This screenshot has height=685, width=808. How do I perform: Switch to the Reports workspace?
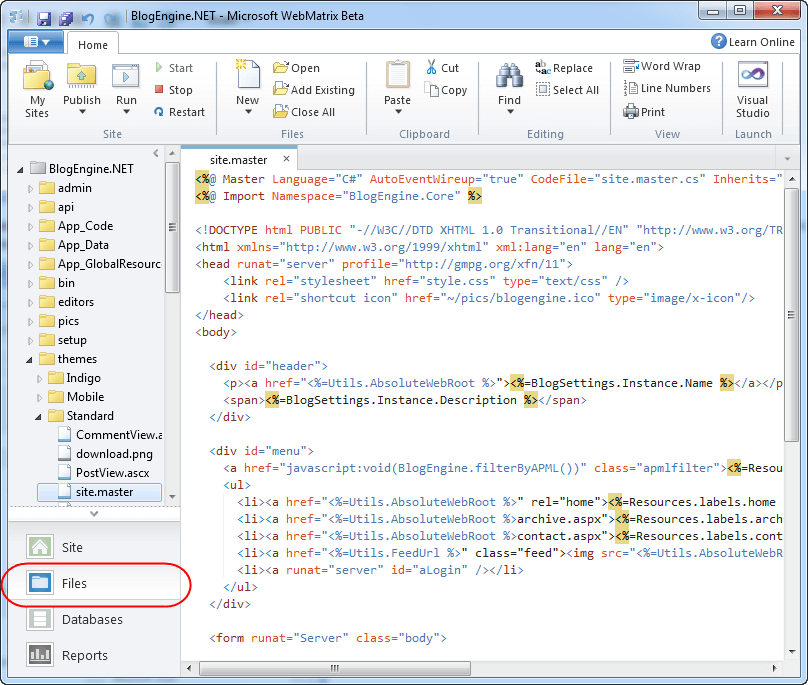coord(94,656)
